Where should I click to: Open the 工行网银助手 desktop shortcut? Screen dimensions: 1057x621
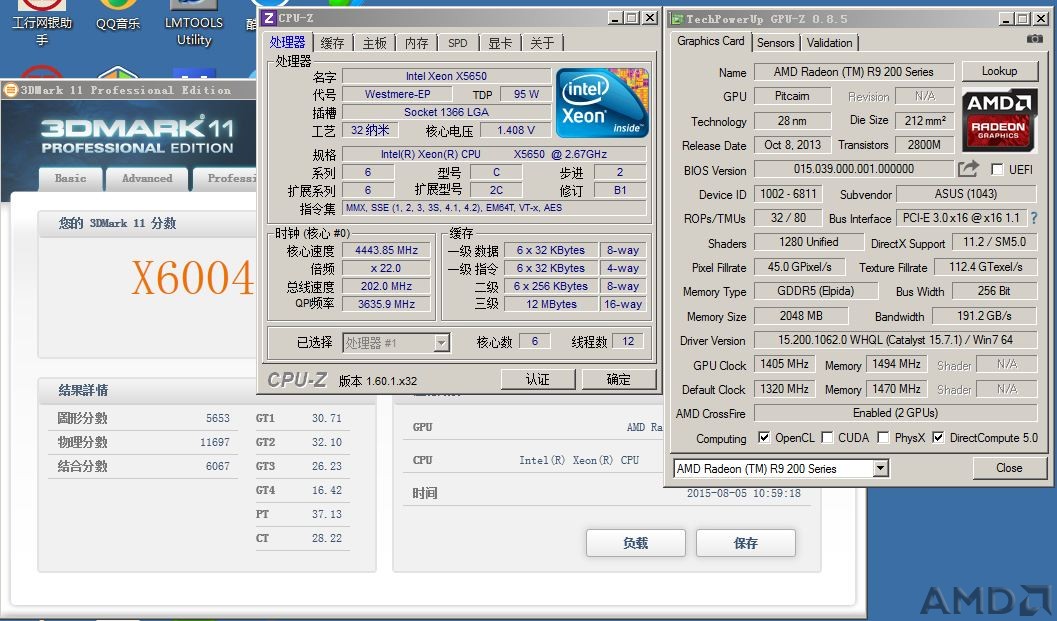[x=42, y=24]
